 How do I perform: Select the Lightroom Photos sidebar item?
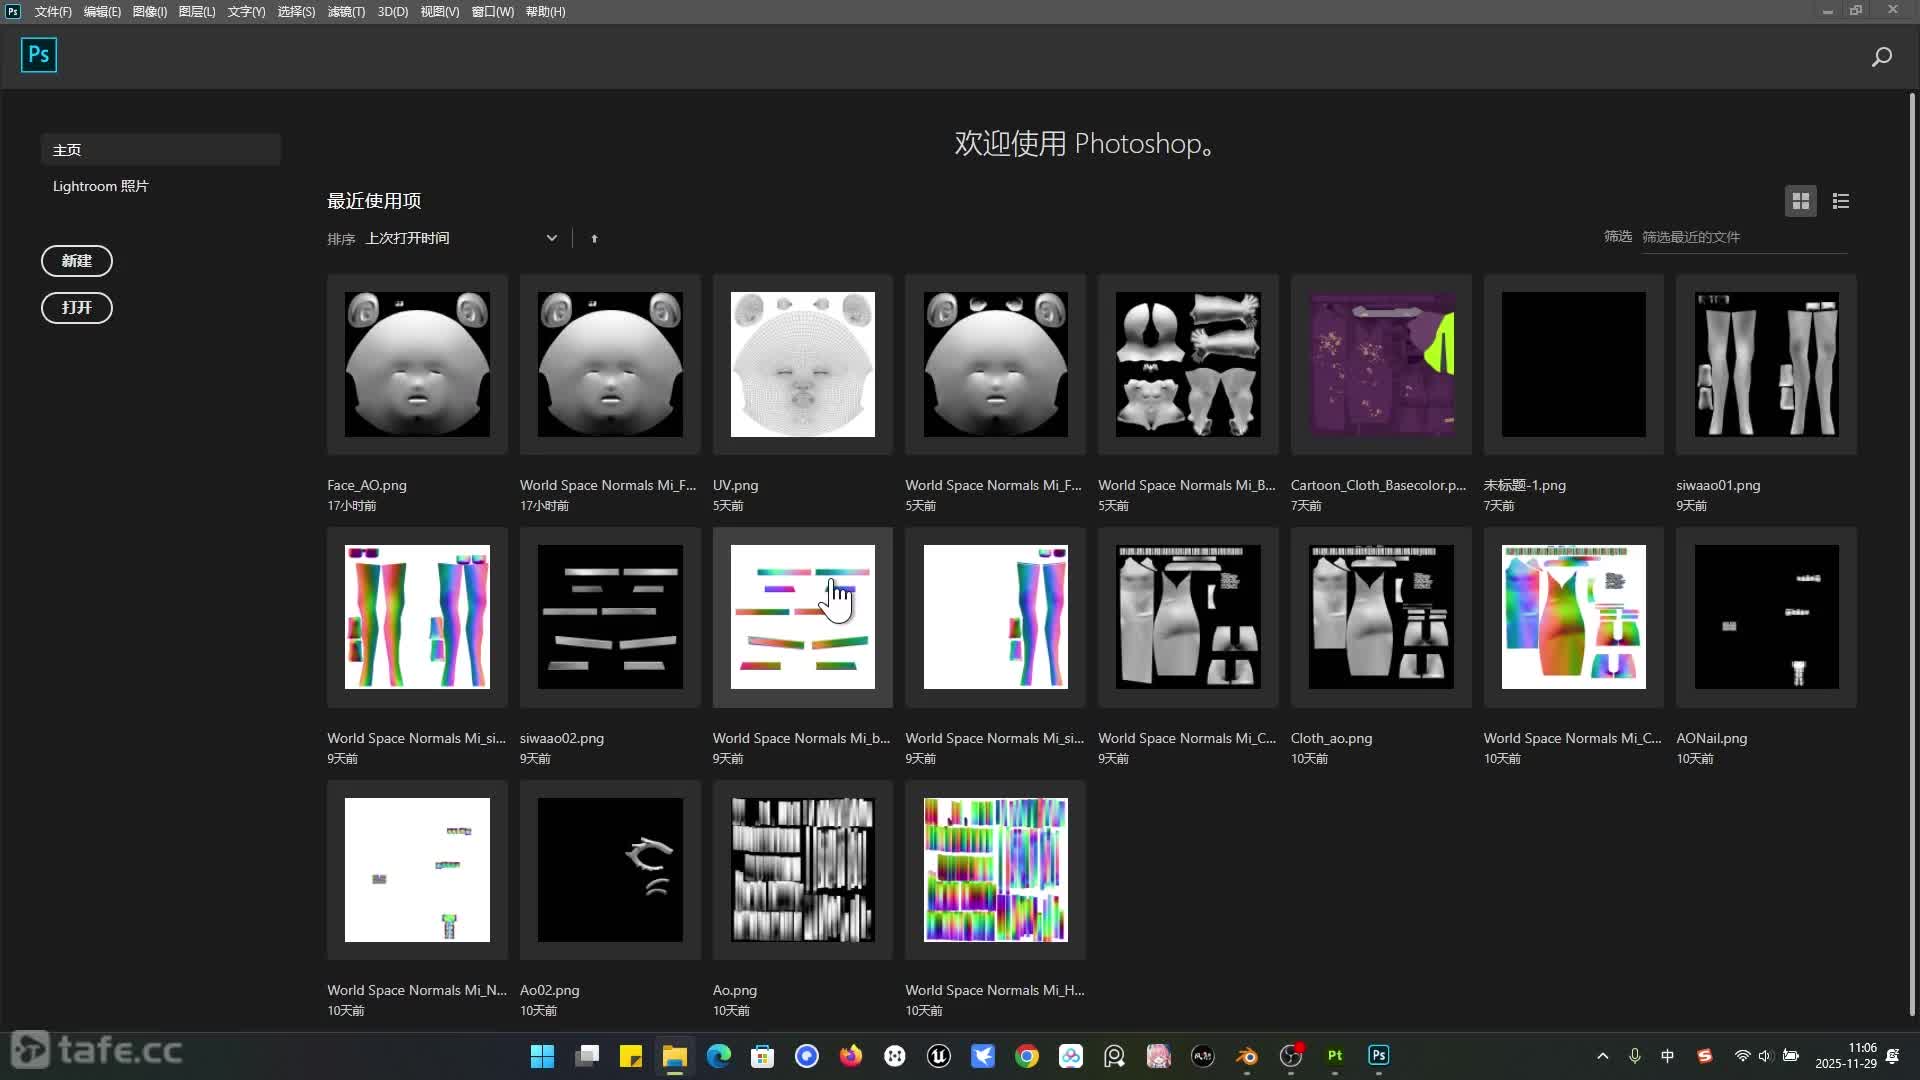pos(100,186)
